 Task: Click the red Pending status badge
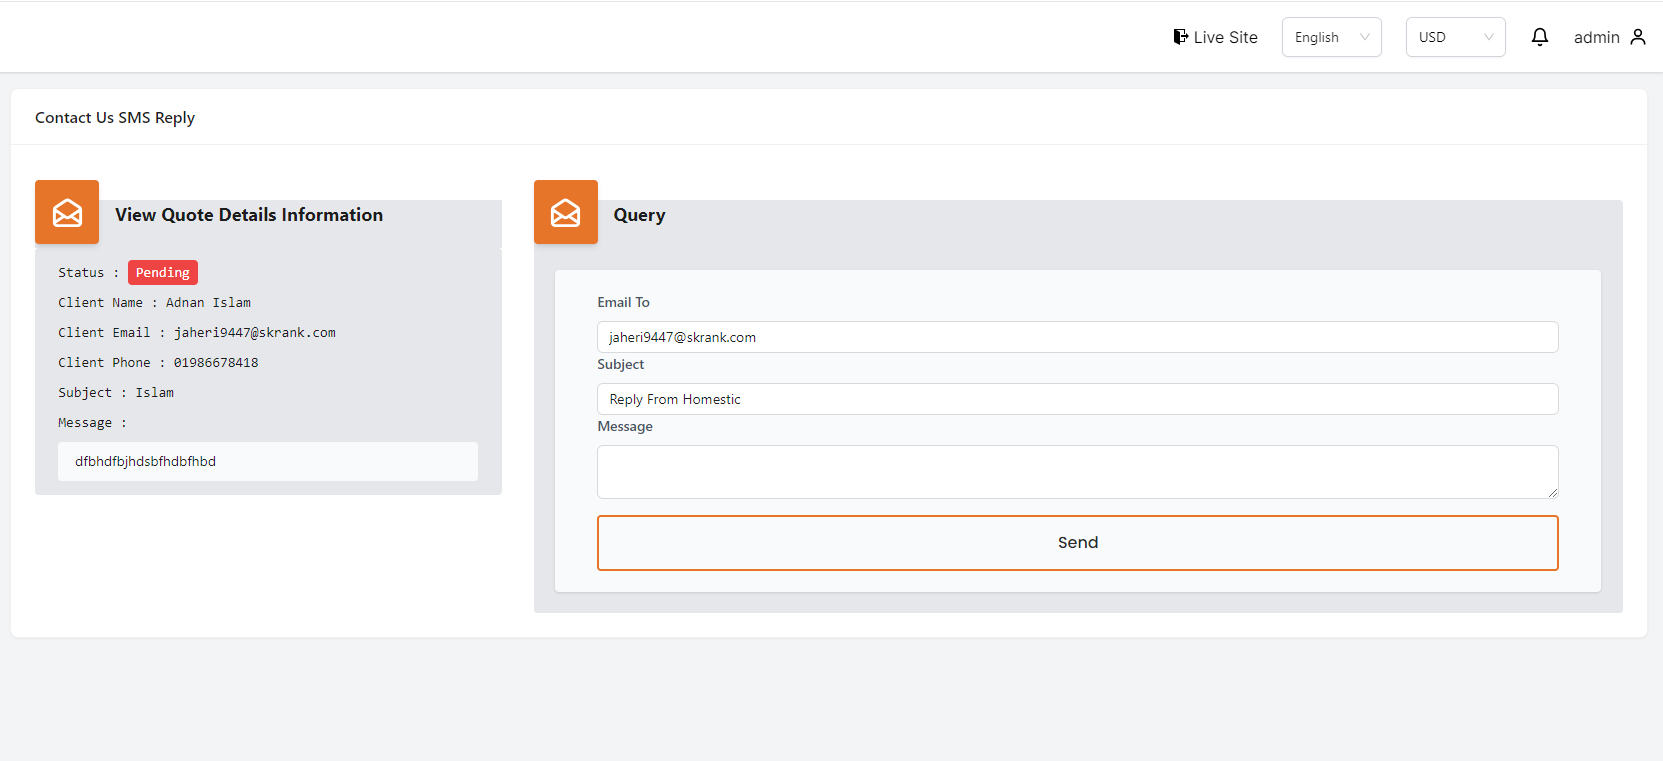(162, 272)
